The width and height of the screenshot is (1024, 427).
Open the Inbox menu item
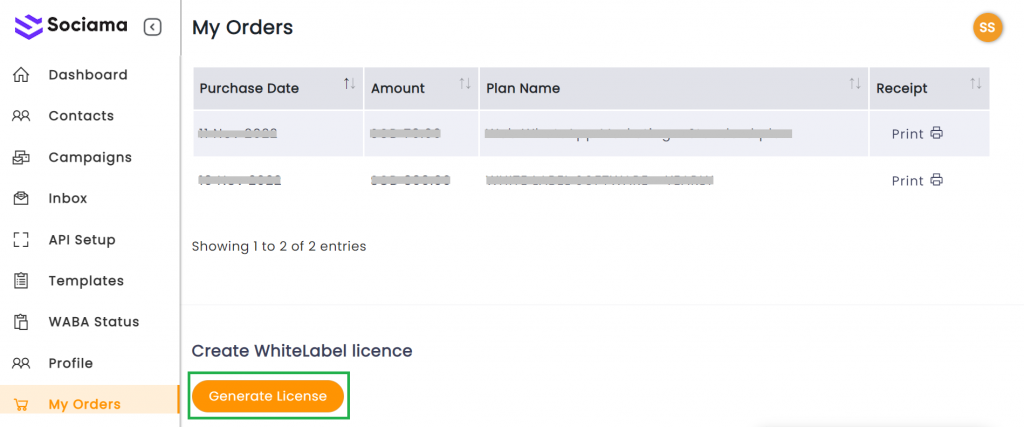(67, 198)
